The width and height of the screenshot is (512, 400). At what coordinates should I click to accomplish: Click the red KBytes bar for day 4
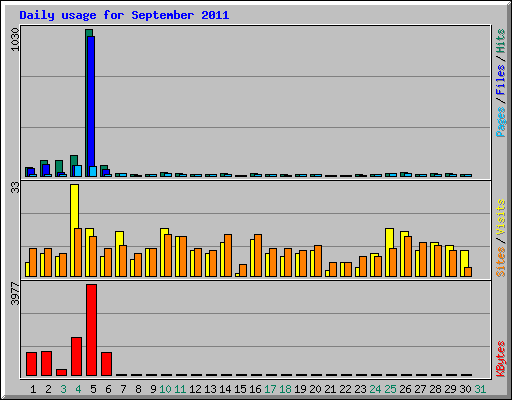[x=76, y=357]
